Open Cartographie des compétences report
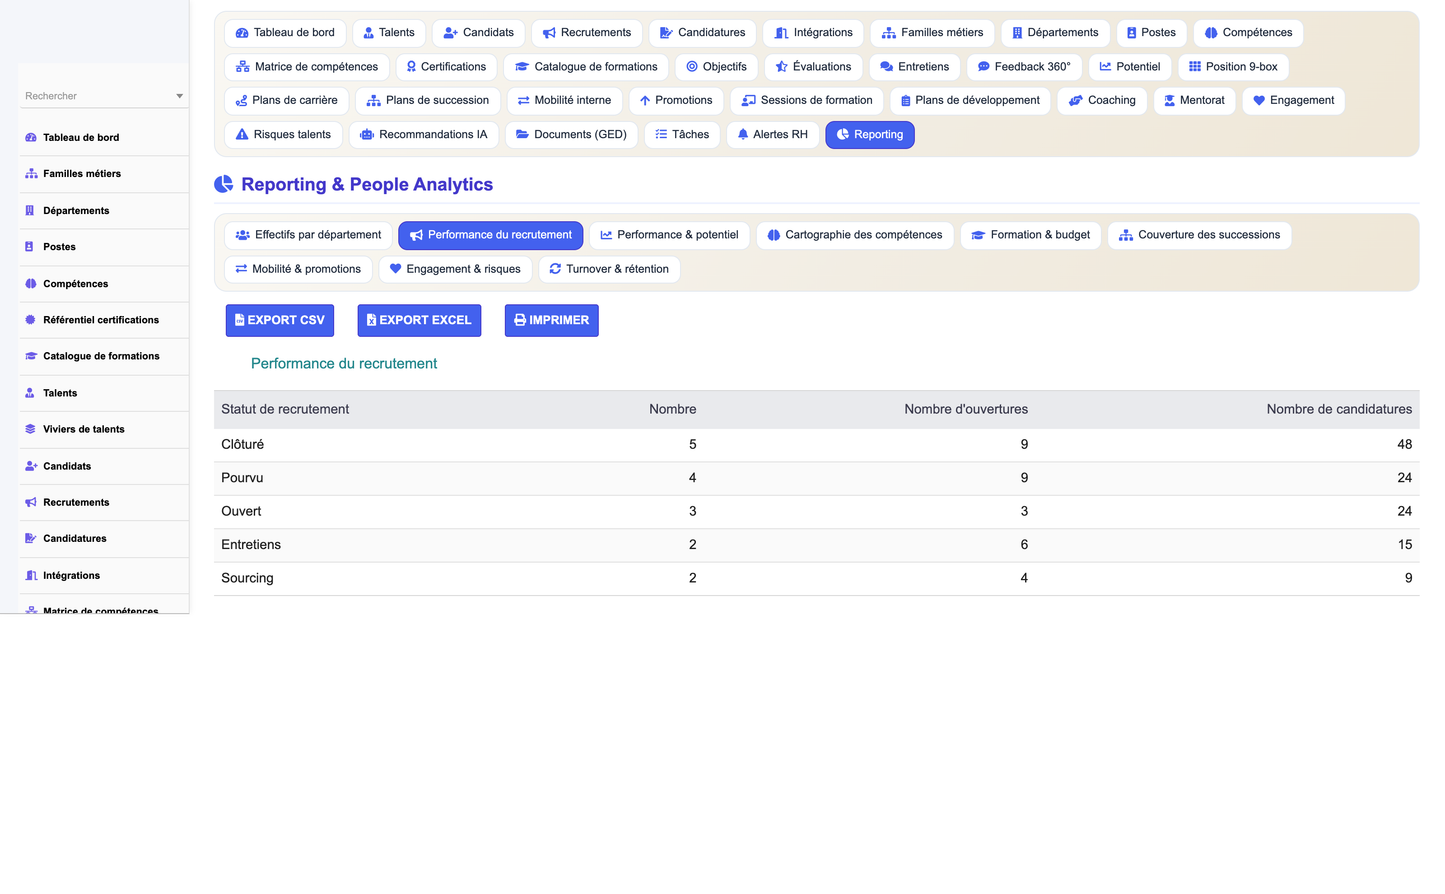Screen dimensions: 1445x894 pyautogui.click(x=855, y=235)
